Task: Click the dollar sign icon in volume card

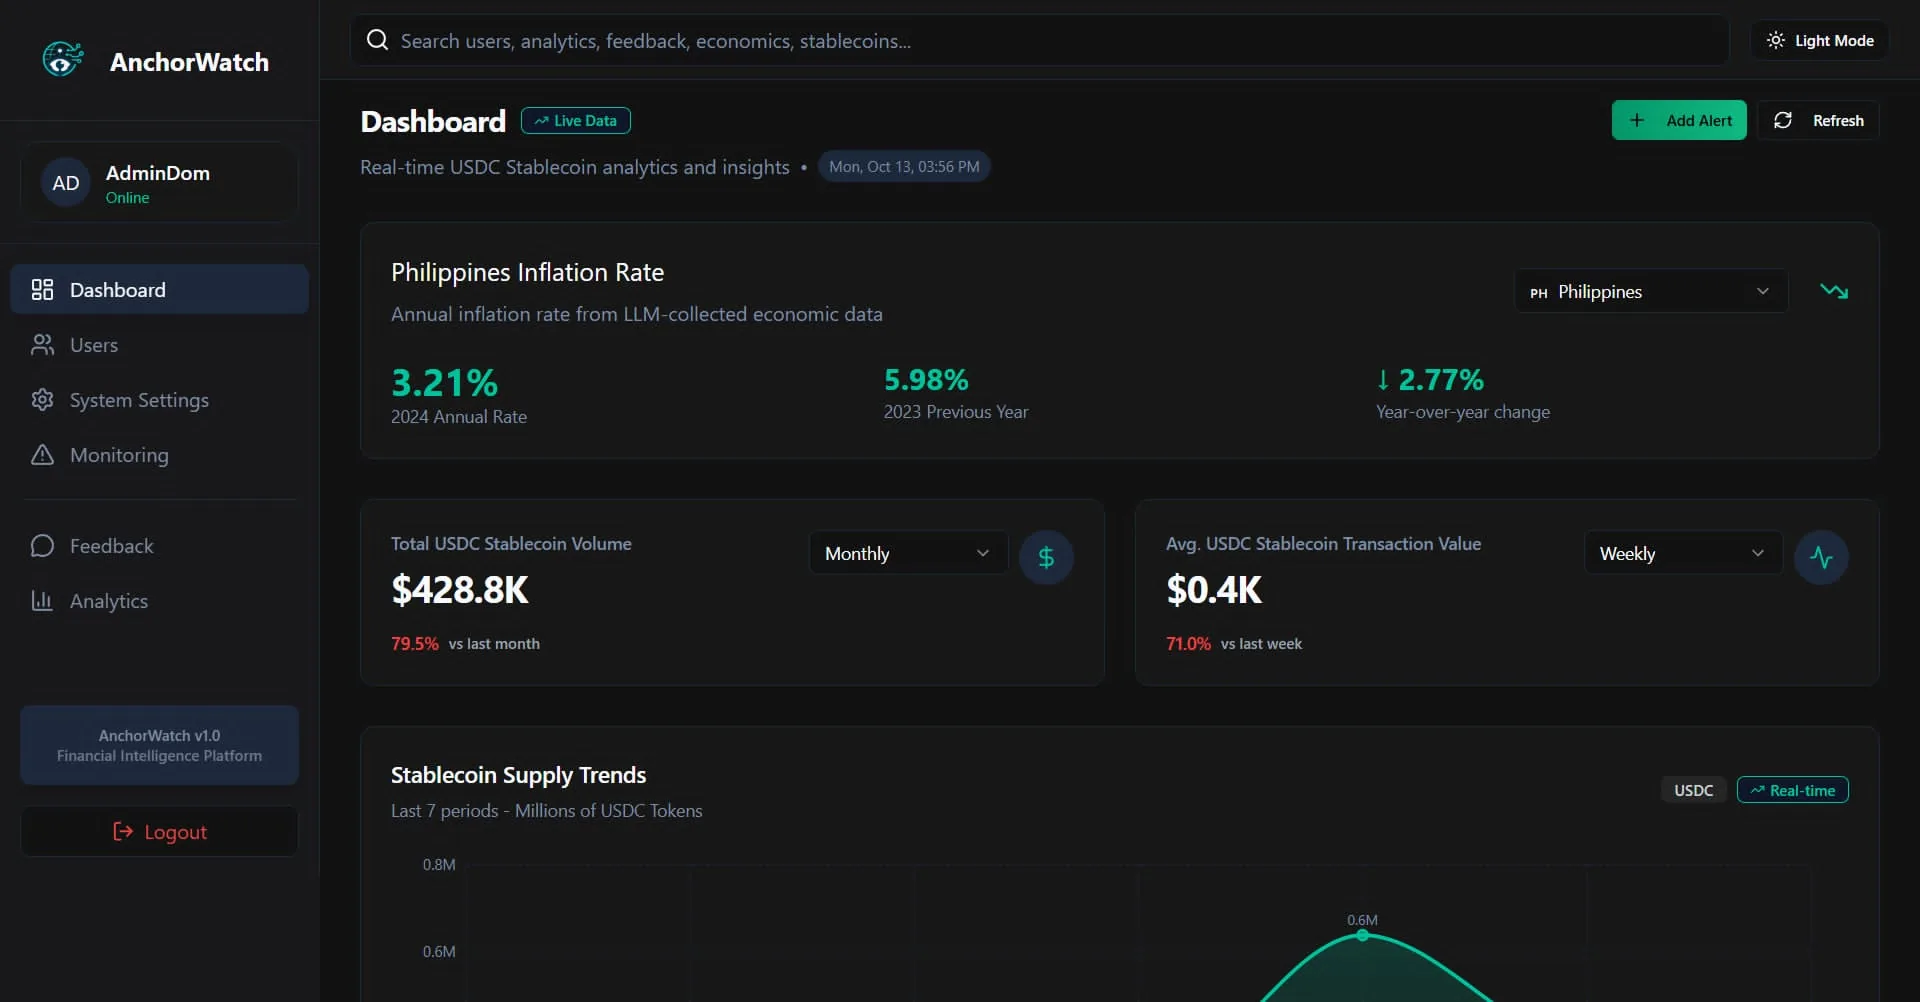Action: coord(1046,557)
